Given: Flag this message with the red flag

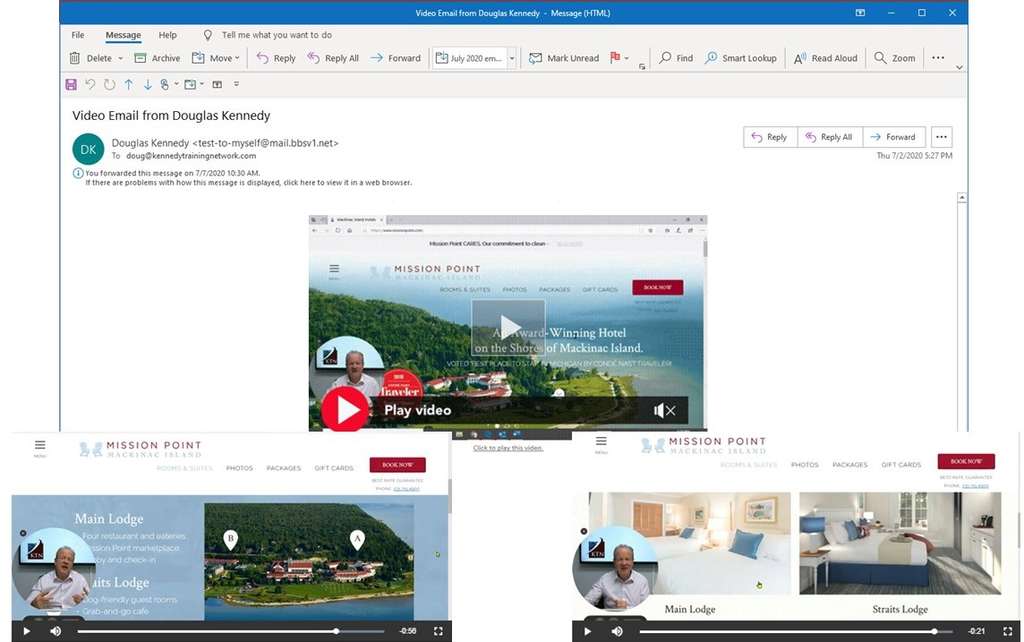Looking at the screenshot, I should pos(615,57).
